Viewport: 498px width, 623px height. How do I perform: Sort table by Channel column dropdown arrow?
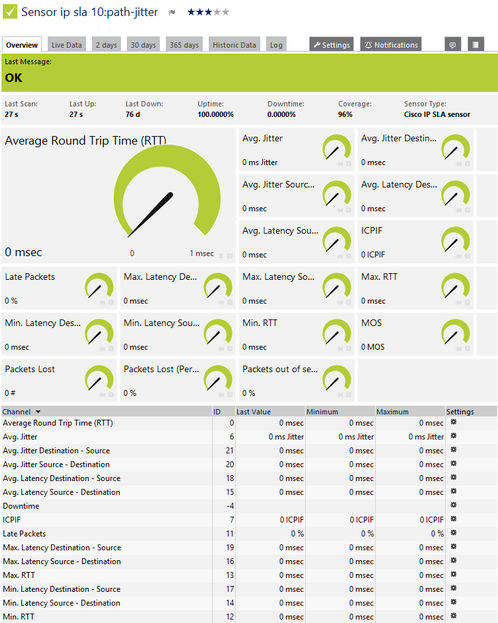[38, 412]
